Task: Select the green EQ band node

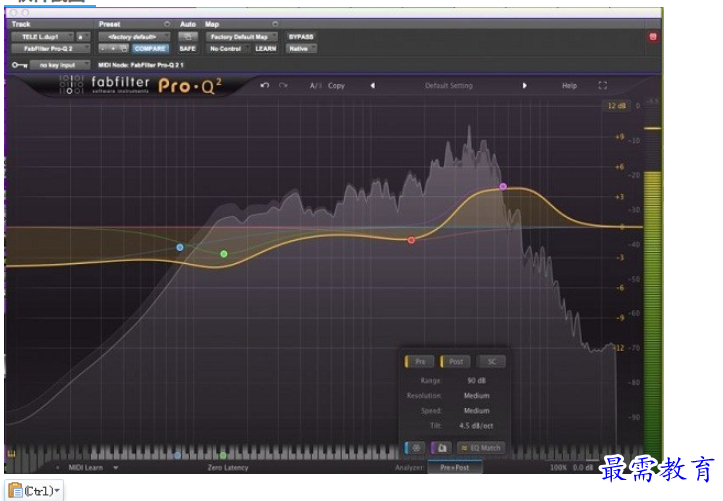Action: pyautogui.click(x=224, y=253)
